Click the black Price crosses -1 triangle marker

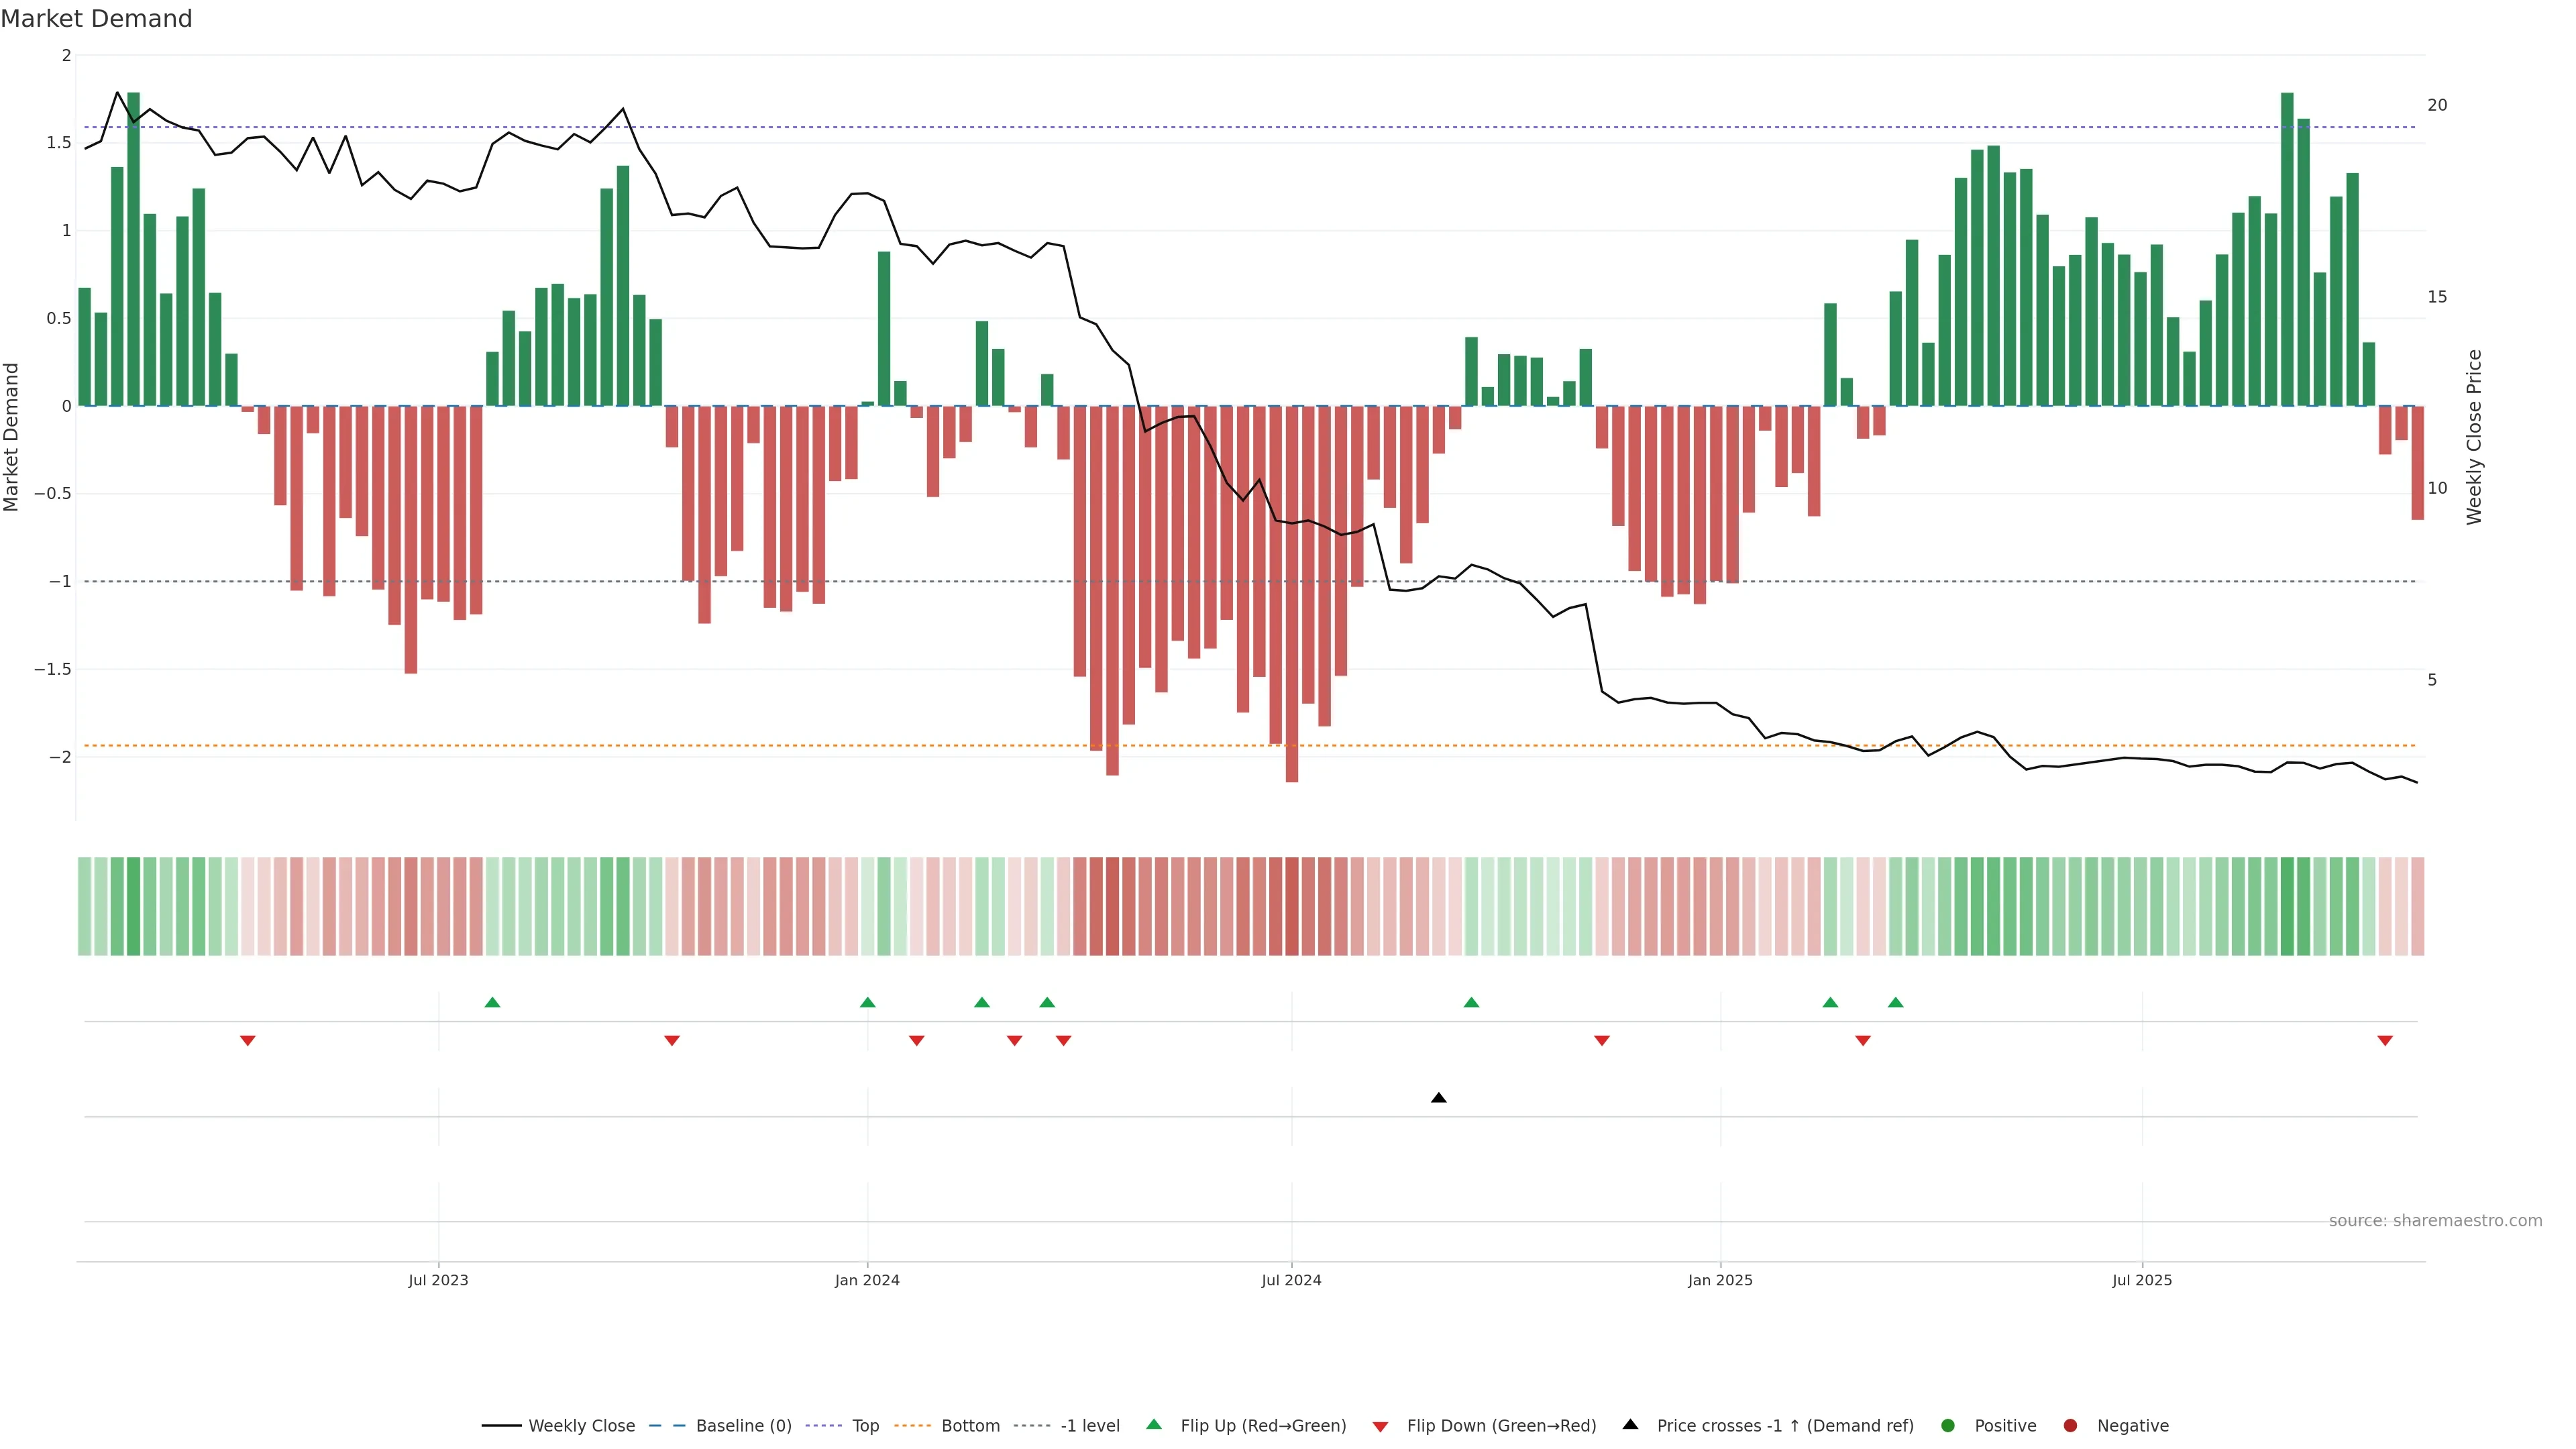pyautogui.click(x=1438, y=1098)
